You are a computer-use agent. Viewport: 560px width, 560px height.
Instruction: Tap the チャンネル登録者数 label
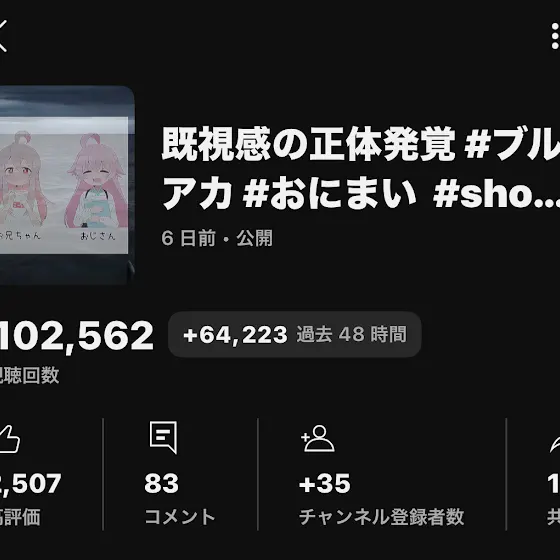(381, 517)
